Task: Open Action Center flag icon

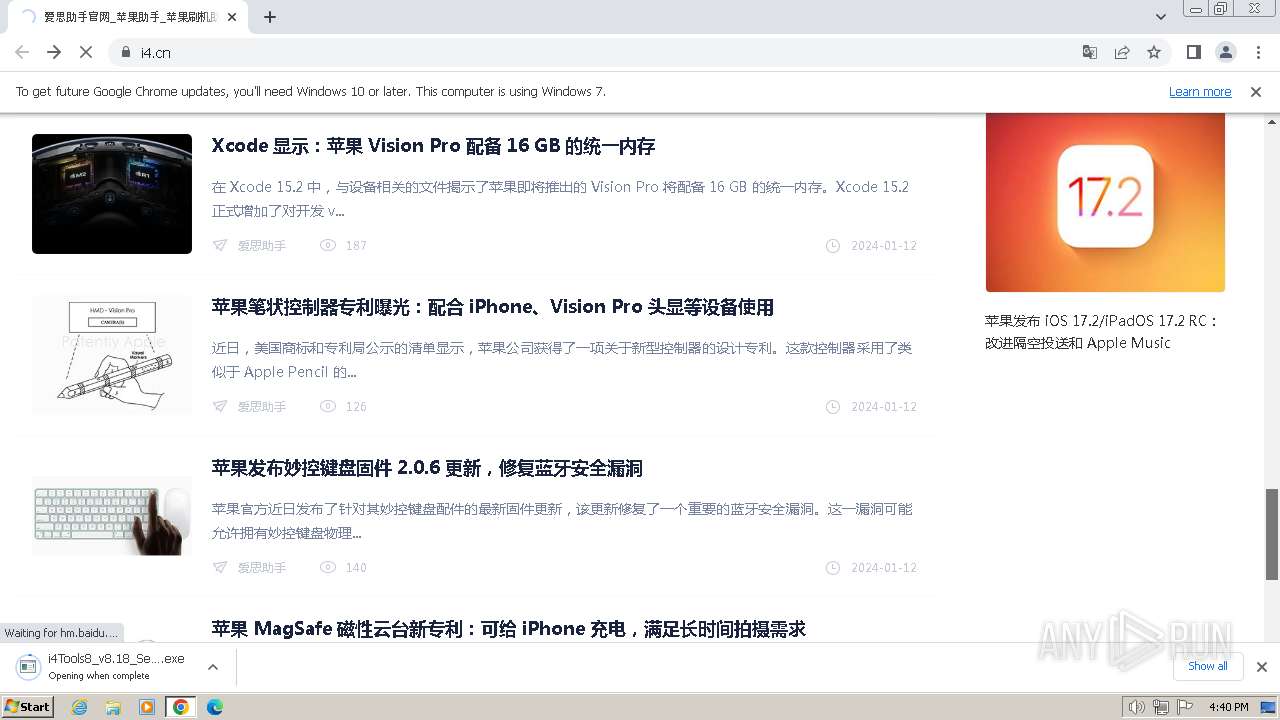Action: pyautogui.click(x=1184, y=707)
